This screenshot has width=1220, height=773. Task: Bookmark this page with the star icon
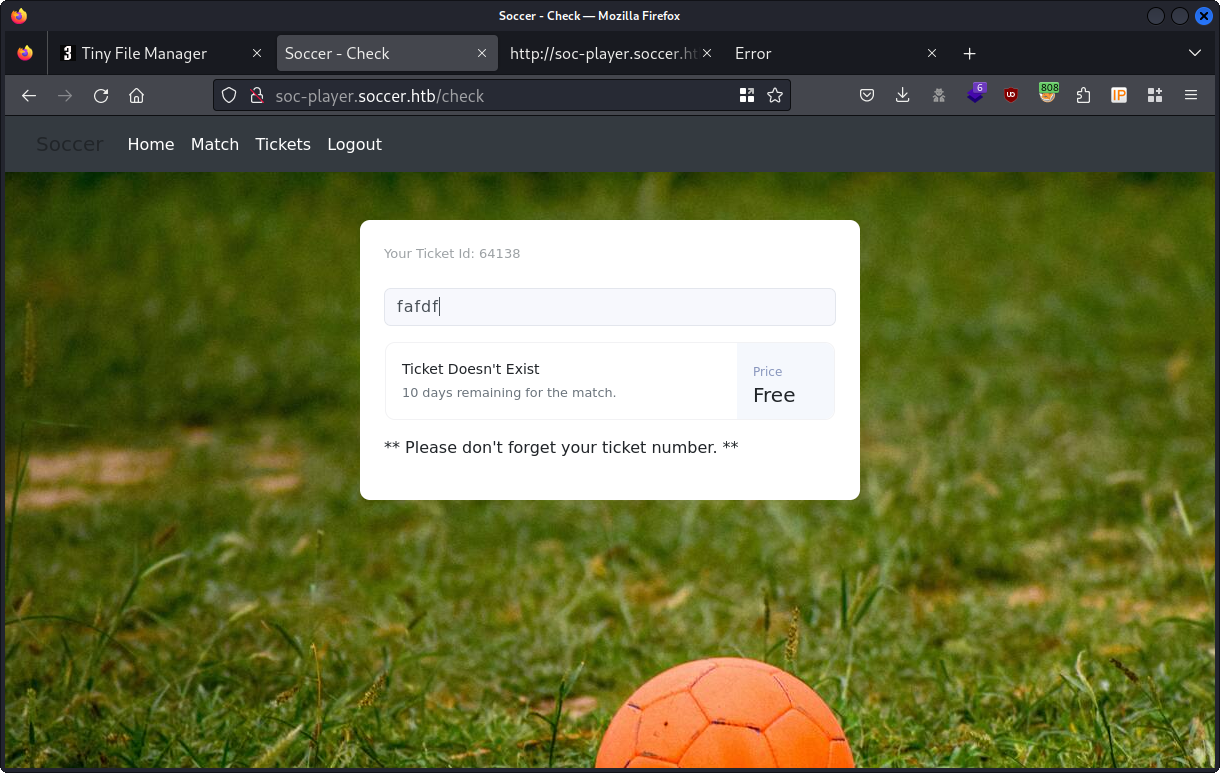coord(774,96)
